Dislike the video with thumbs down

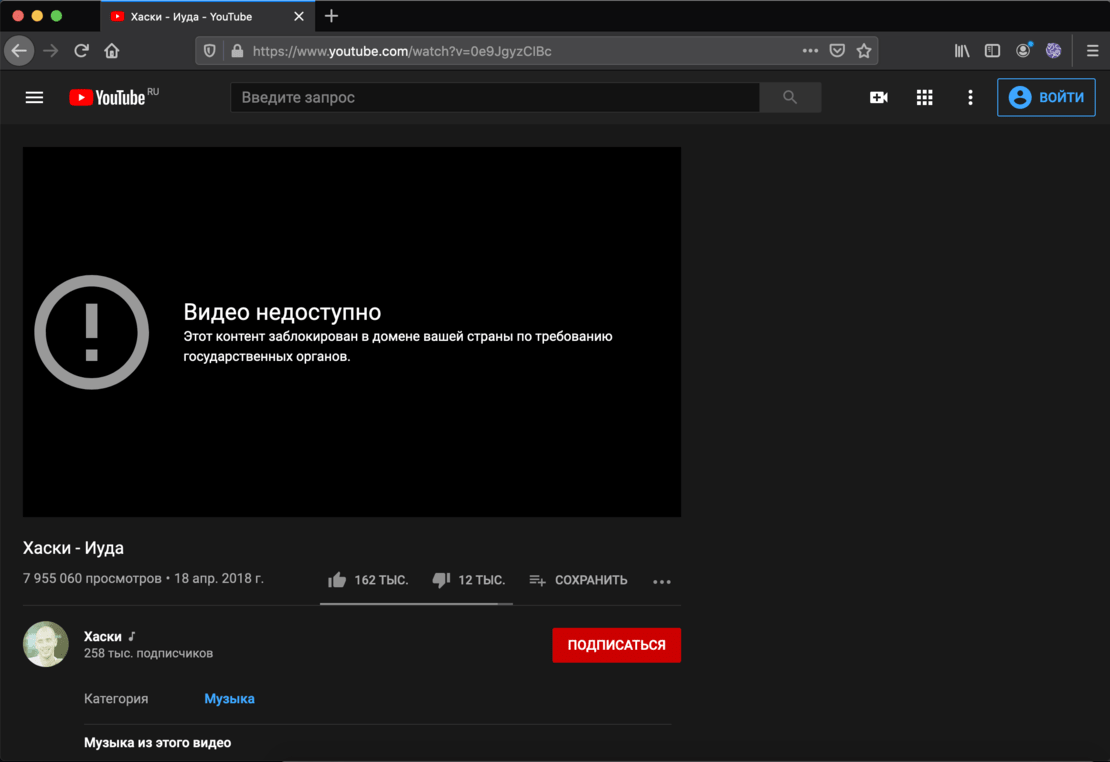pyautogui.click(x=441, y=580)
